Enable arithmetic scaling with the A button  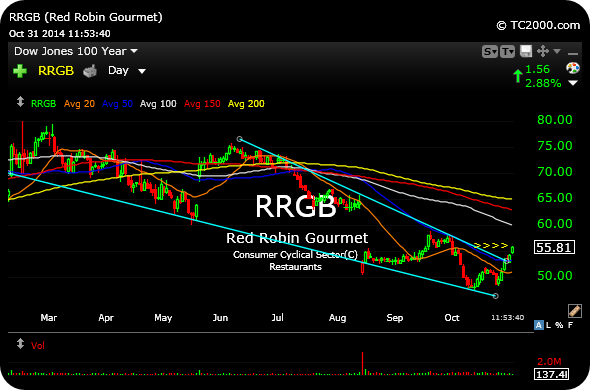(x=538, y=325)
